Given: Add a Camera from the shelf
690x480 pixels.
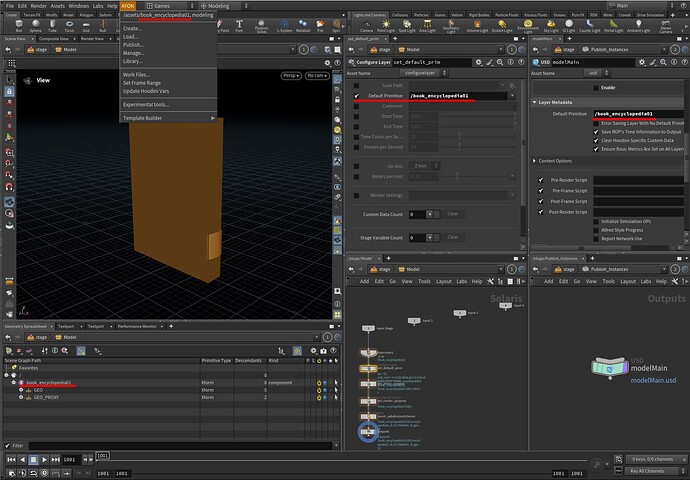Looking at the screenshot, I should (x=367, y=26).
